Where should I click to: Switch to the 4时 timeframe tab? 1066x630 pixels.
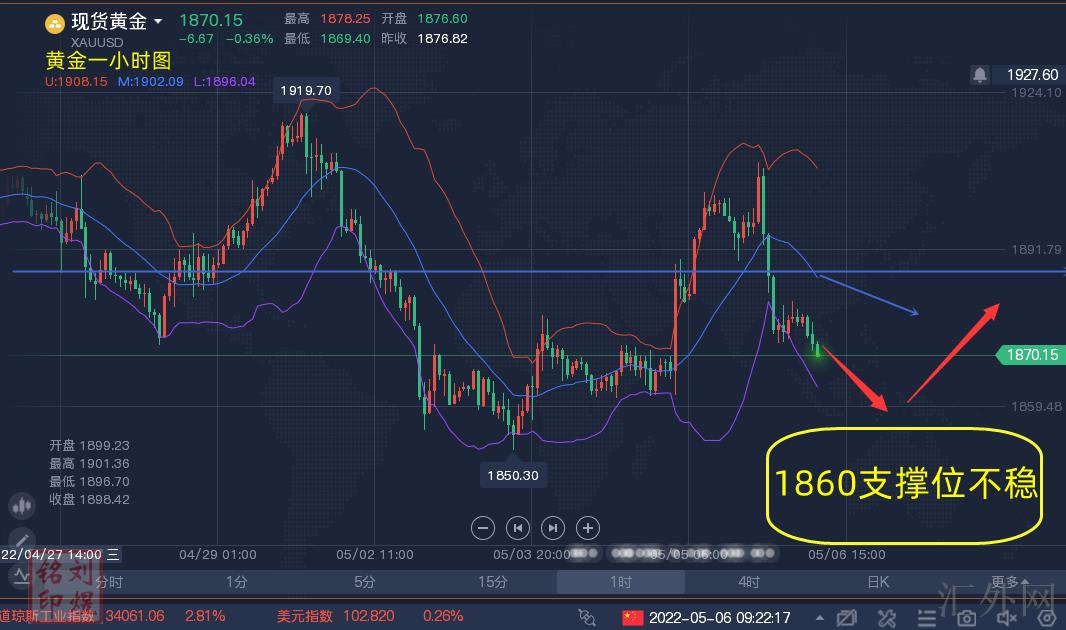pos(749,582)
